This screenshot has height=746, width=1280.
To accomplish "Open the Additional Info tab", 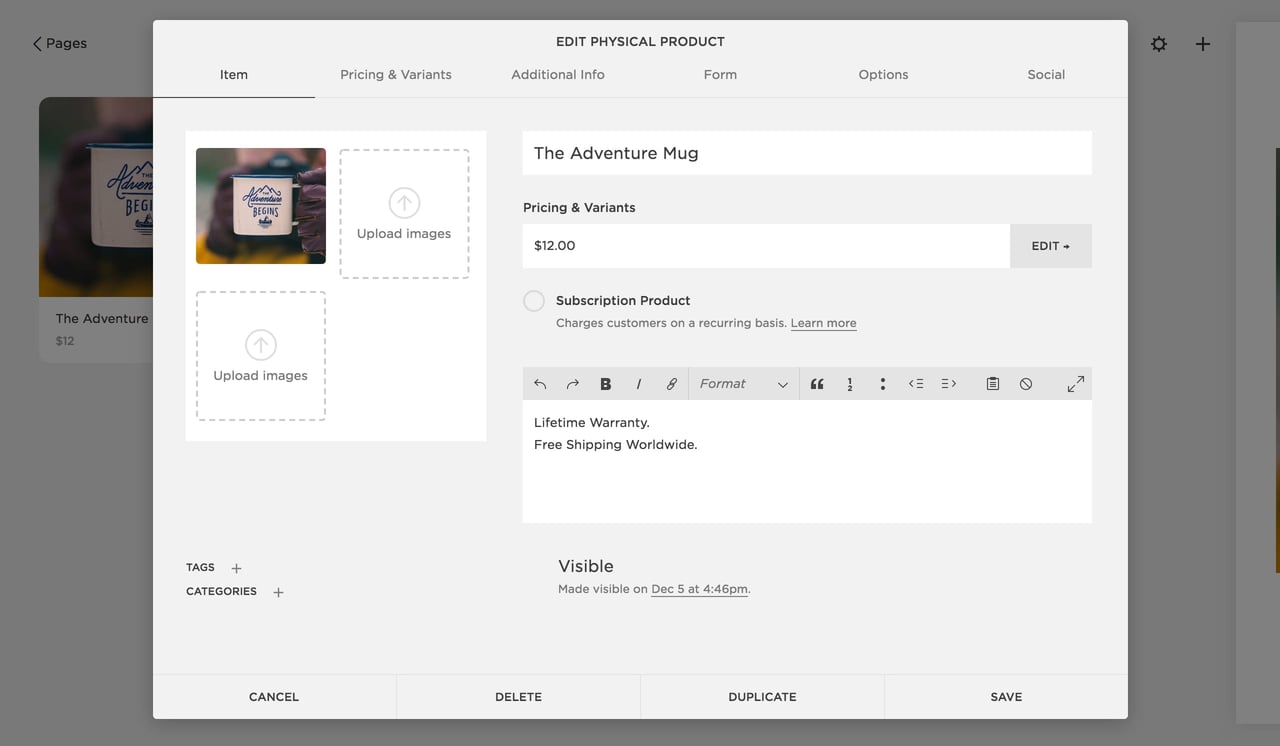I will [x=557, y=74].
